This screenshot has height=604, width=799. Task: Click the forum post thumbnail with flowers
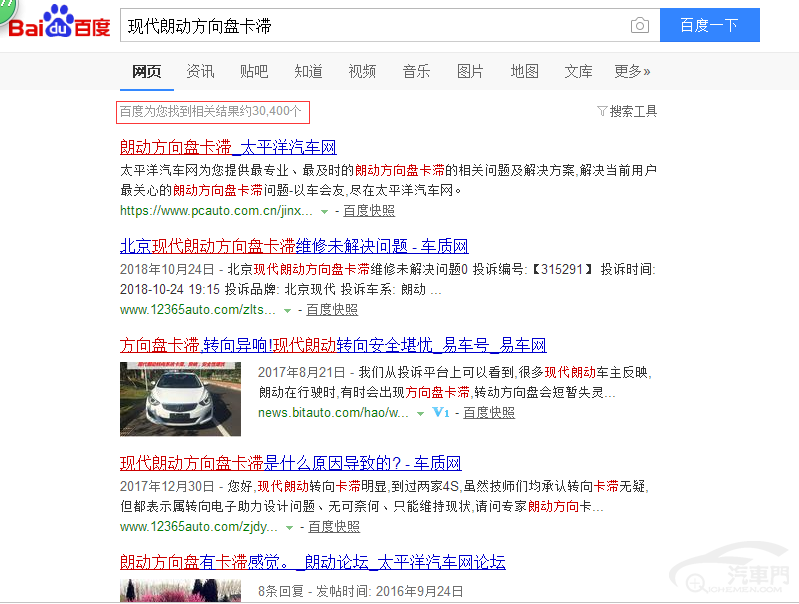(180, 591)
